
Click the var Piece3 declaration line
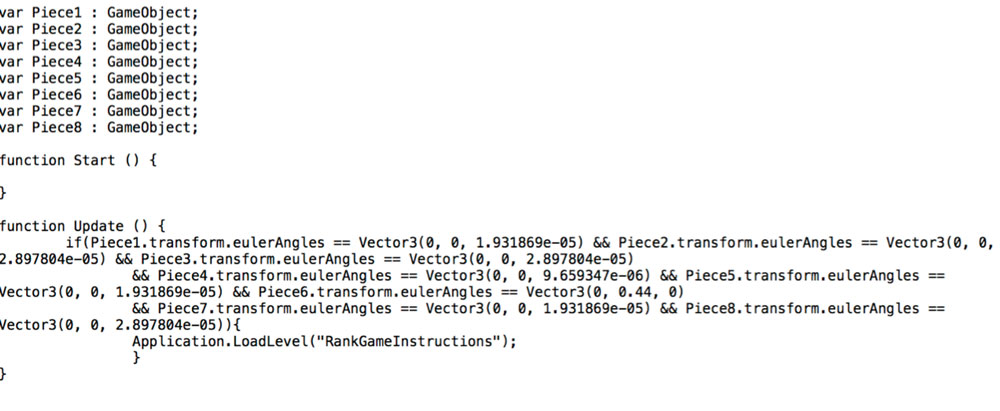[99, 45]
